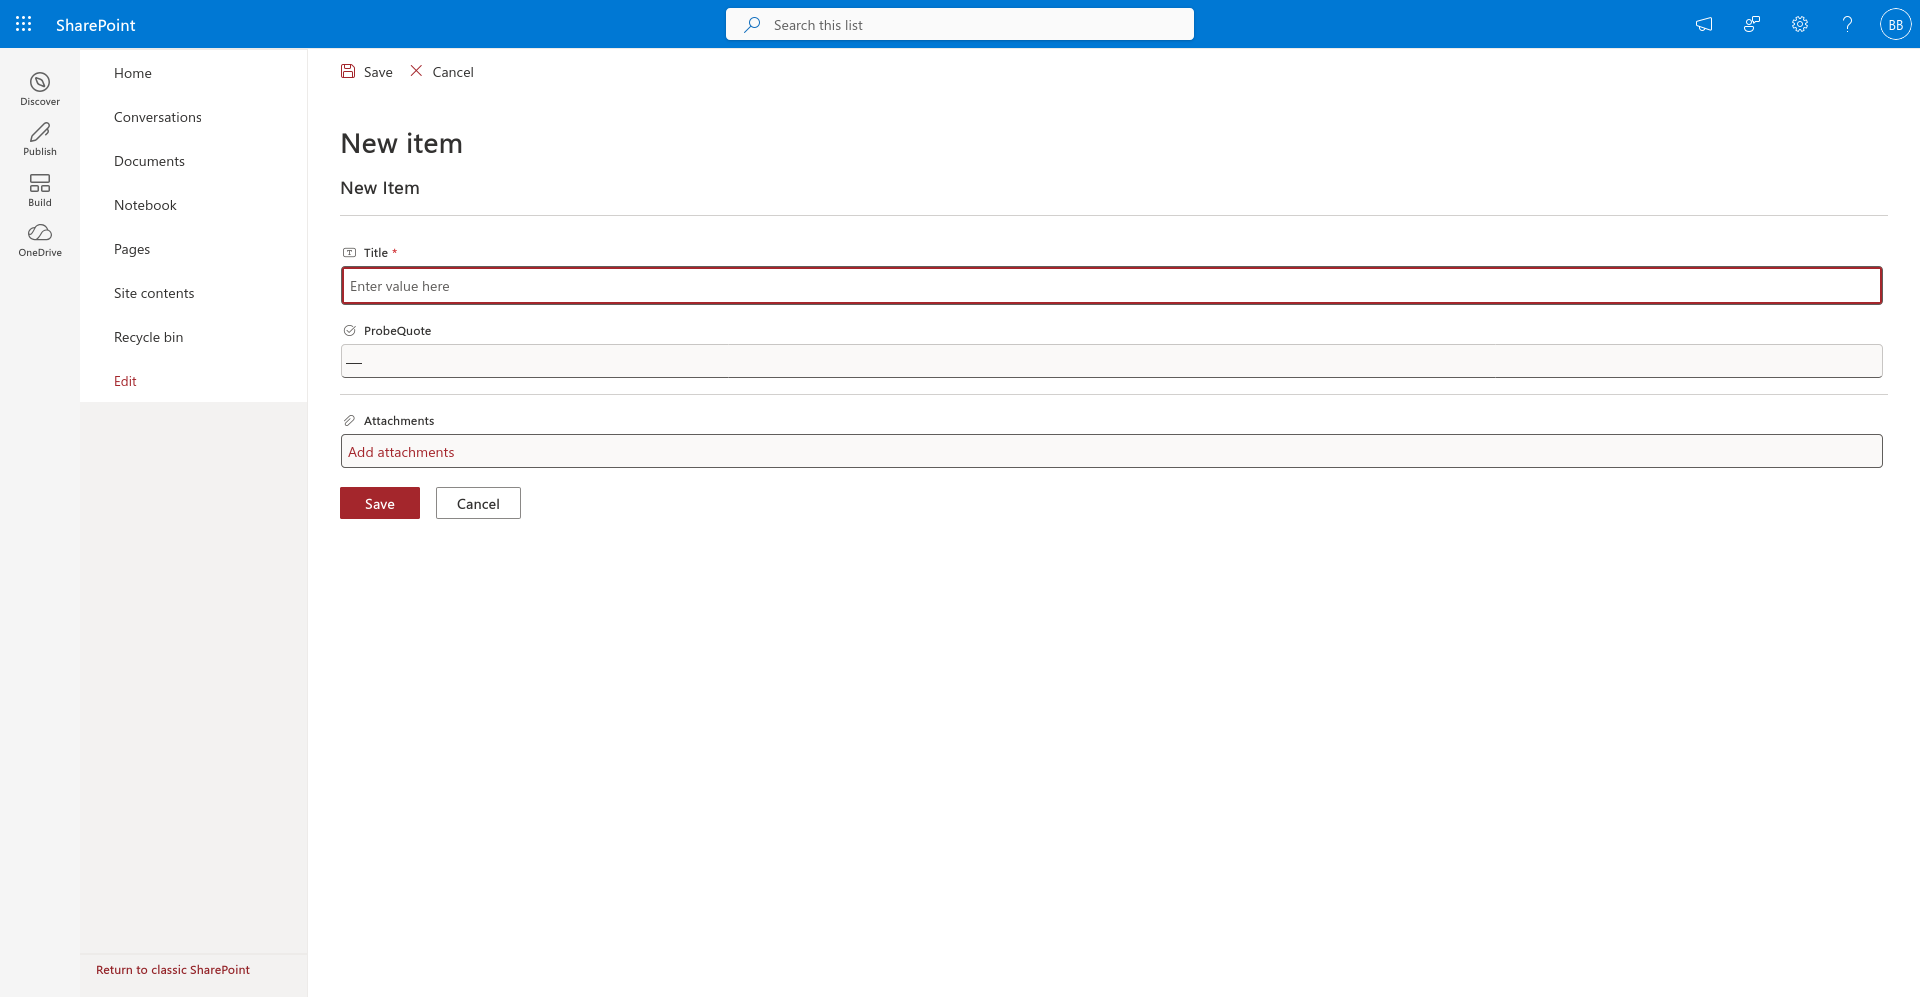Open Pages in site navigation

click(x=132, y=249)
